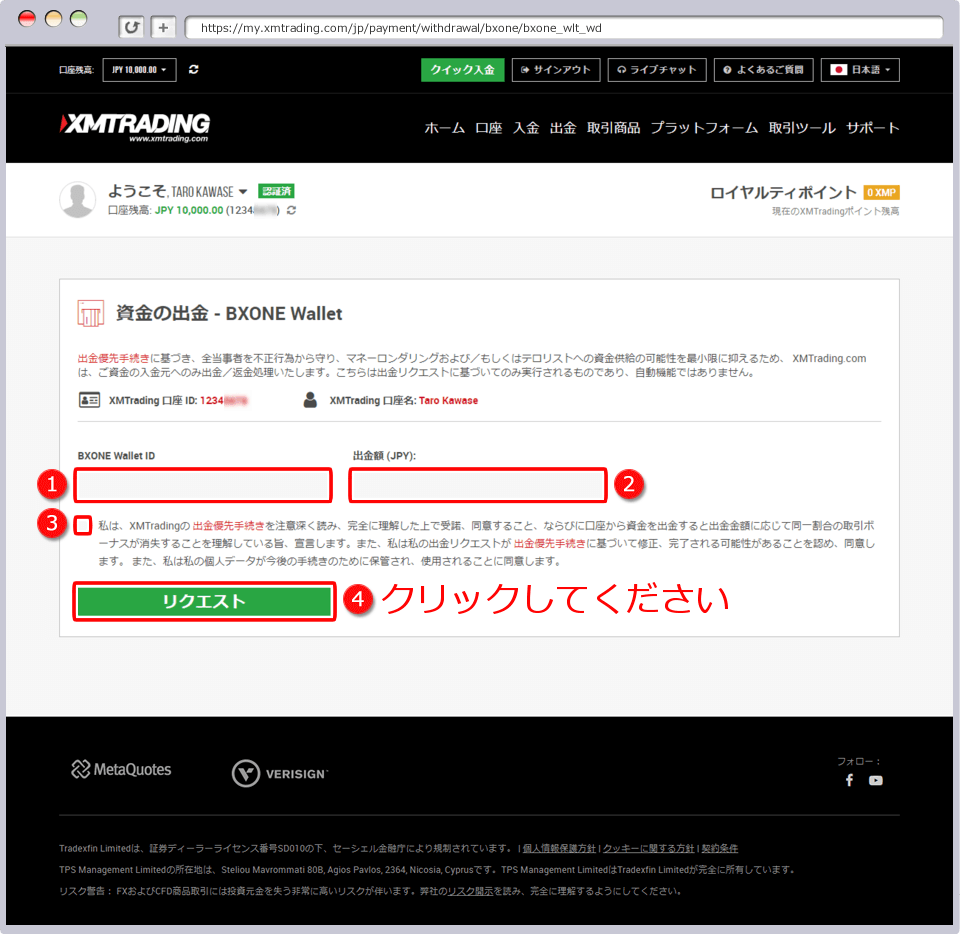
Task: Click the user avatar picture
Action: 78,200
